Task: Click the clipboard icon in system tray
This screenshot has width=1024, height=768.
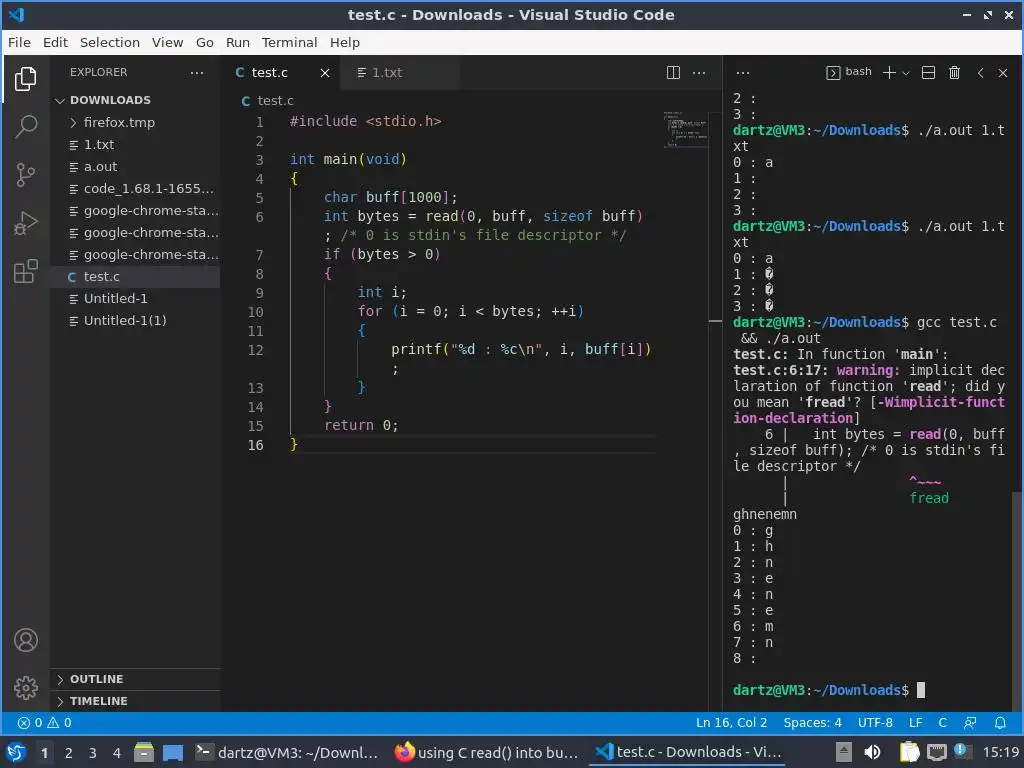Action: tap(909, 753)
